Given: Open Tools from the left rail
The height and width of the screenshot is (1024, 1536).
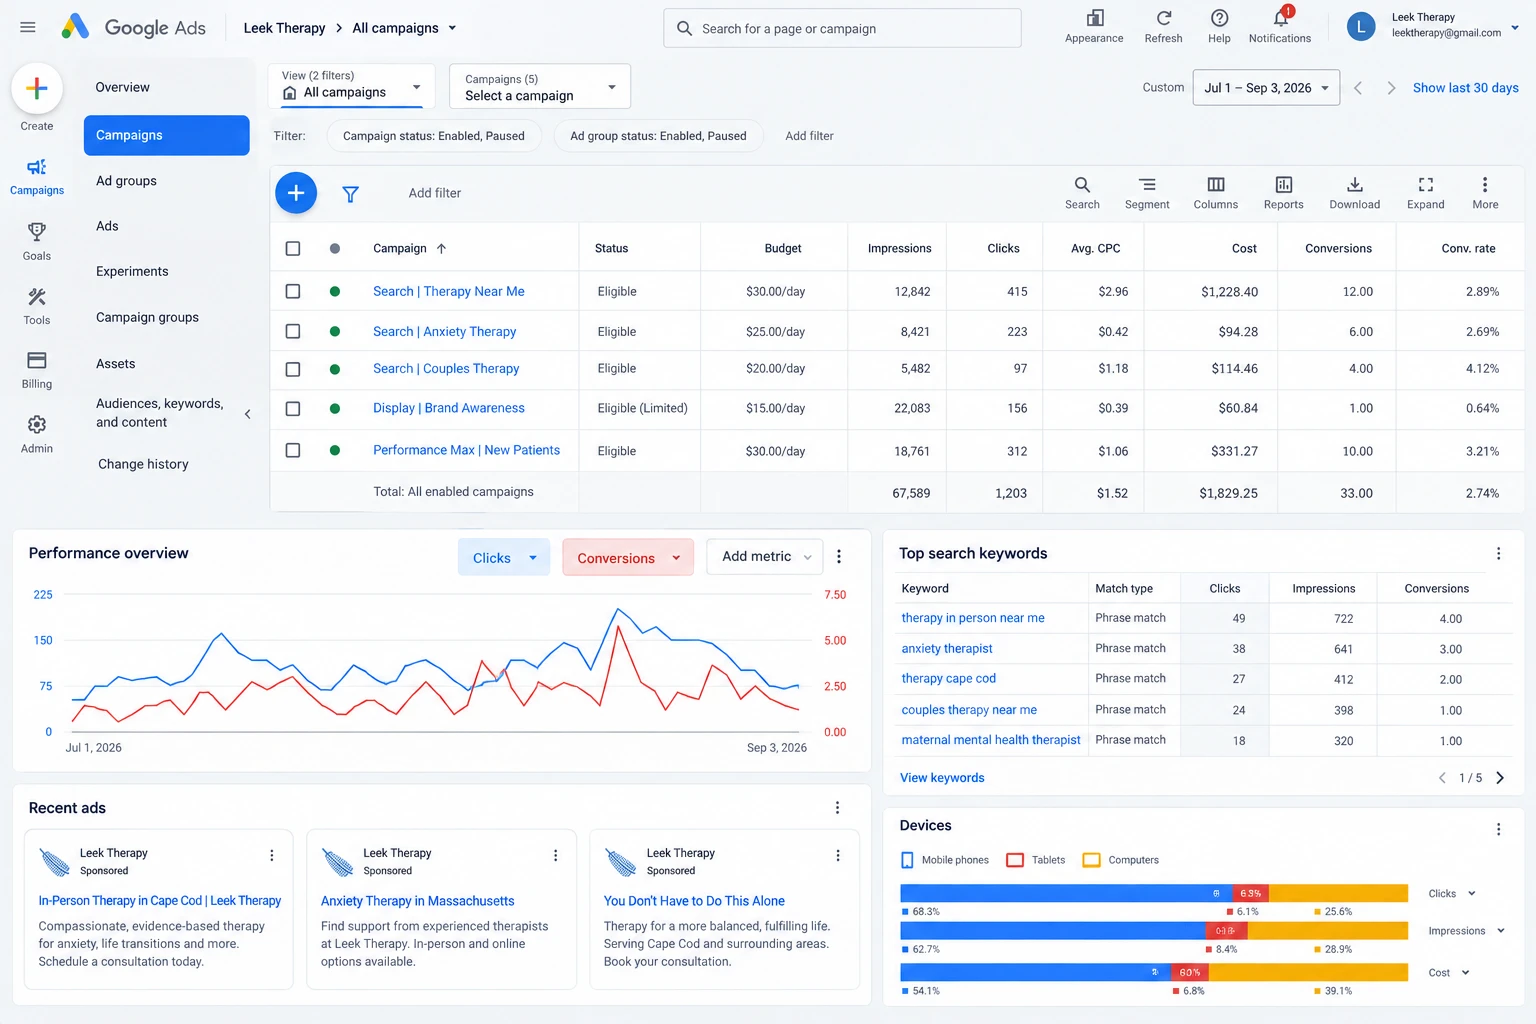Looking at the screenshot, I should [37, 306].
